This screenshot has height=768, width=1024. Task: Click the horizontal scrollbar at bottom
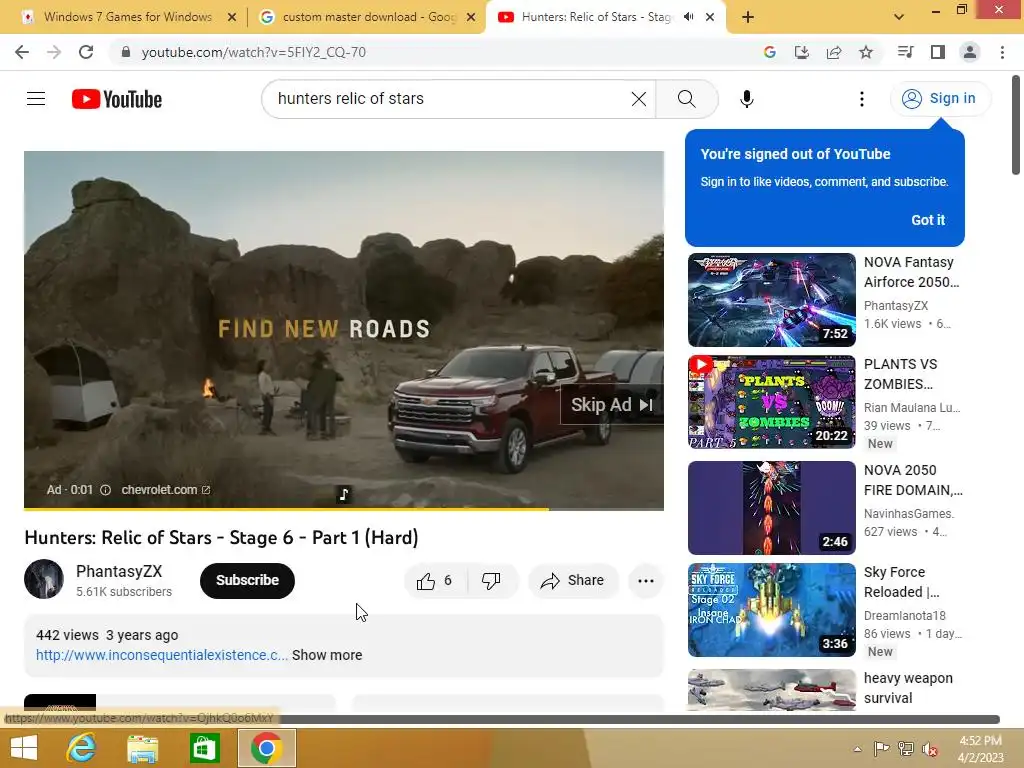pyautogui.click(x=500, y=719)
